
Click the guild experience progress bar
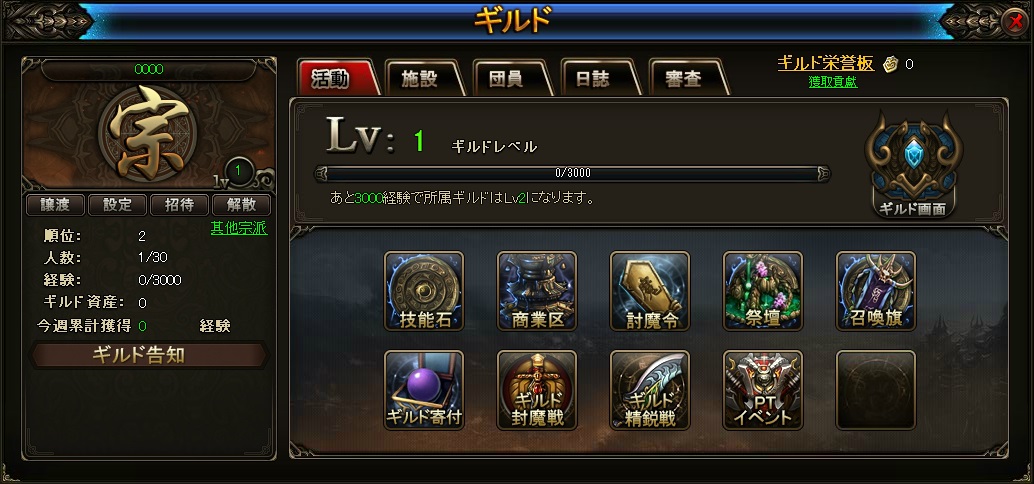coord(572,173)
